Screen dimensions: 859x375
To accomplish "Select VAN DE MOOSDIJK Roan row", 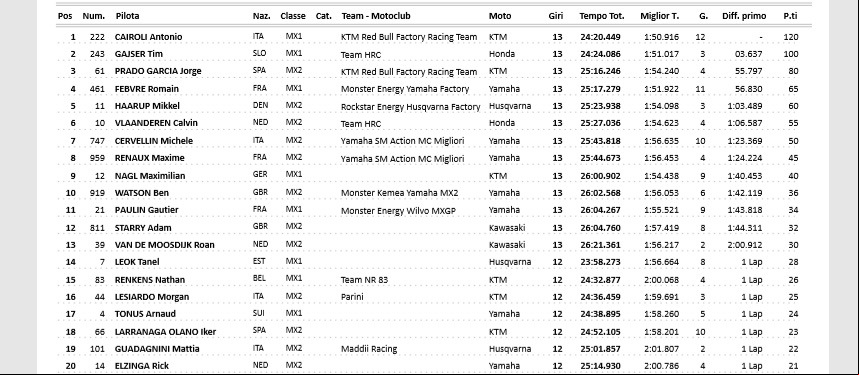I will [x=429, y=245].
